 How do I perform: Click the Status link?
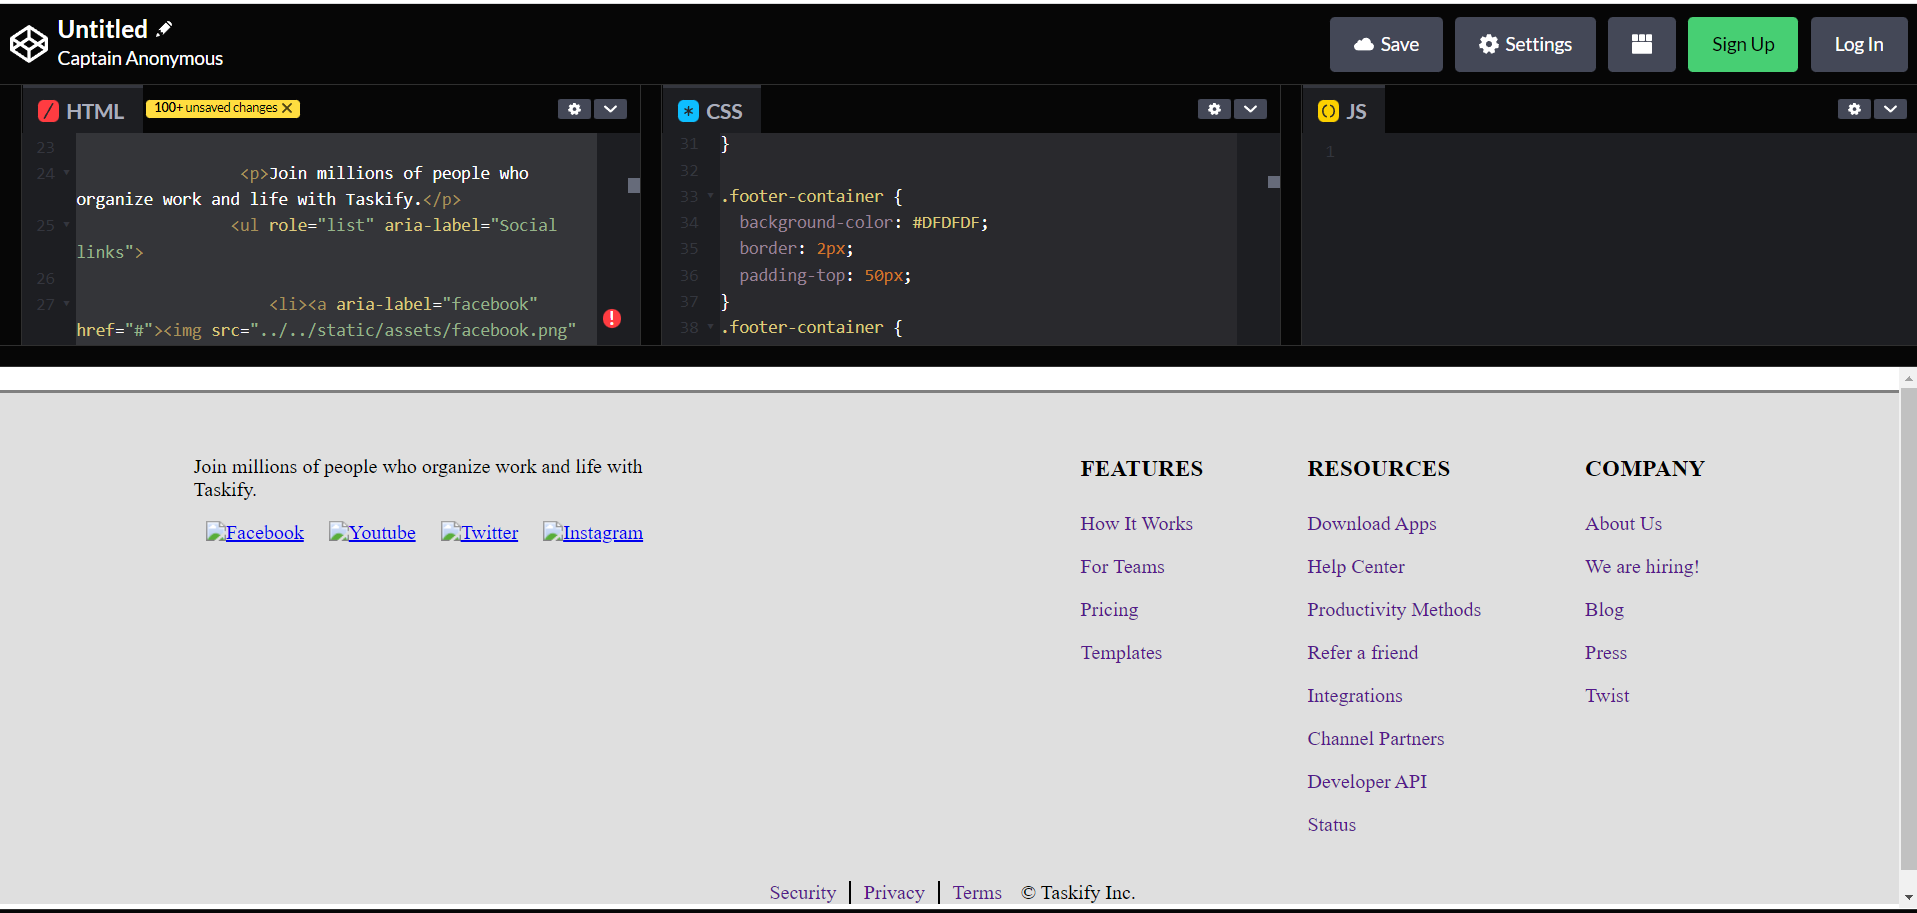pos(1332,824)
